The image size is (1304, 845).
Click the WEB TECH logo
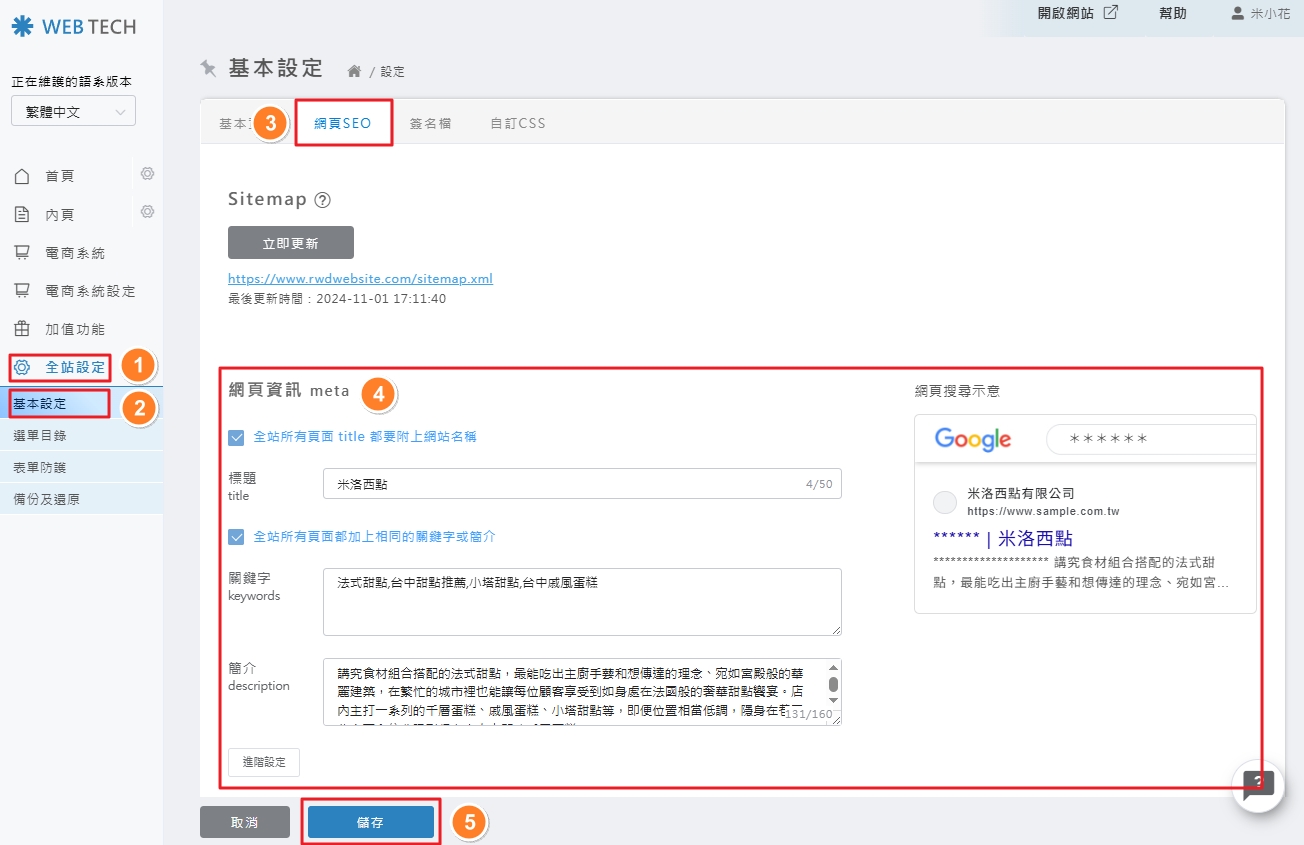click(75, 27)
